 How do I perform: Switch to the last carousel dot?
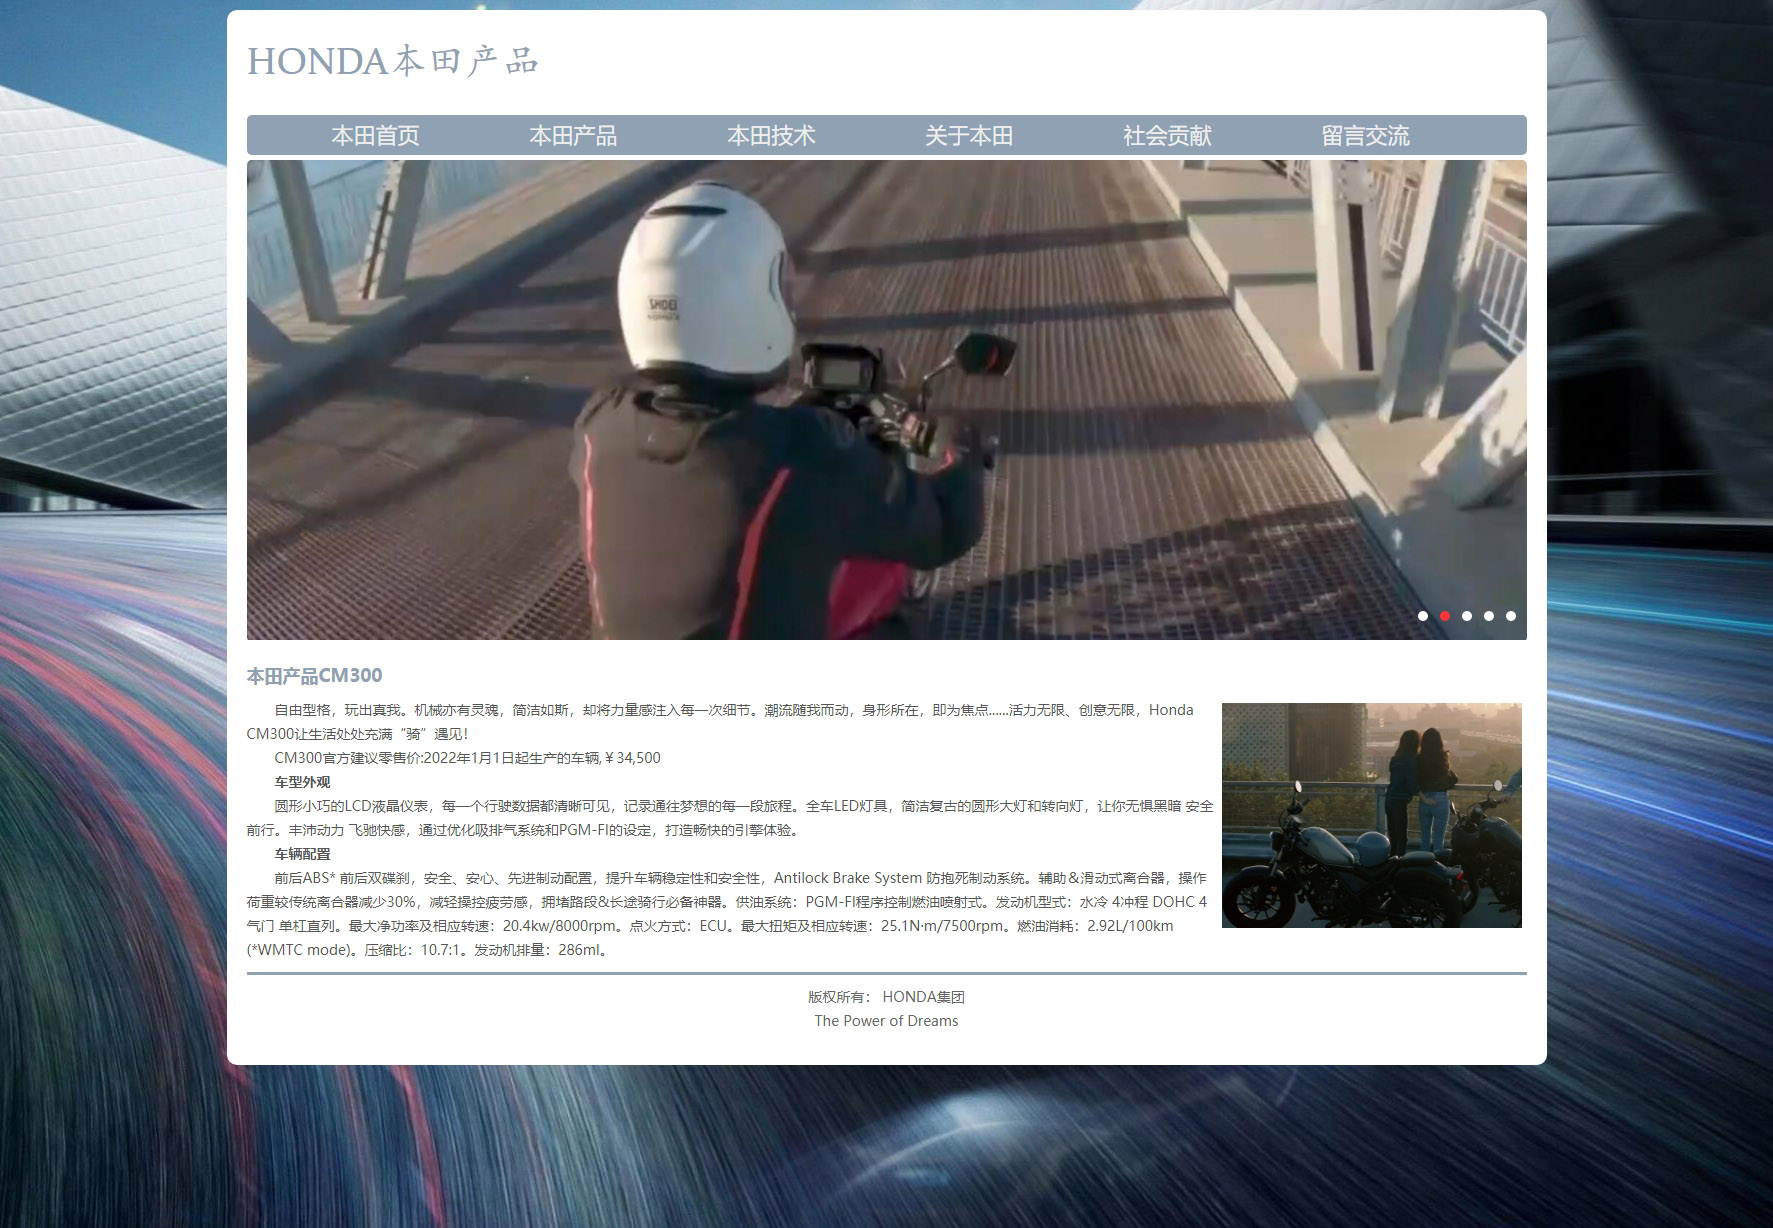(x=1511, y=616)
